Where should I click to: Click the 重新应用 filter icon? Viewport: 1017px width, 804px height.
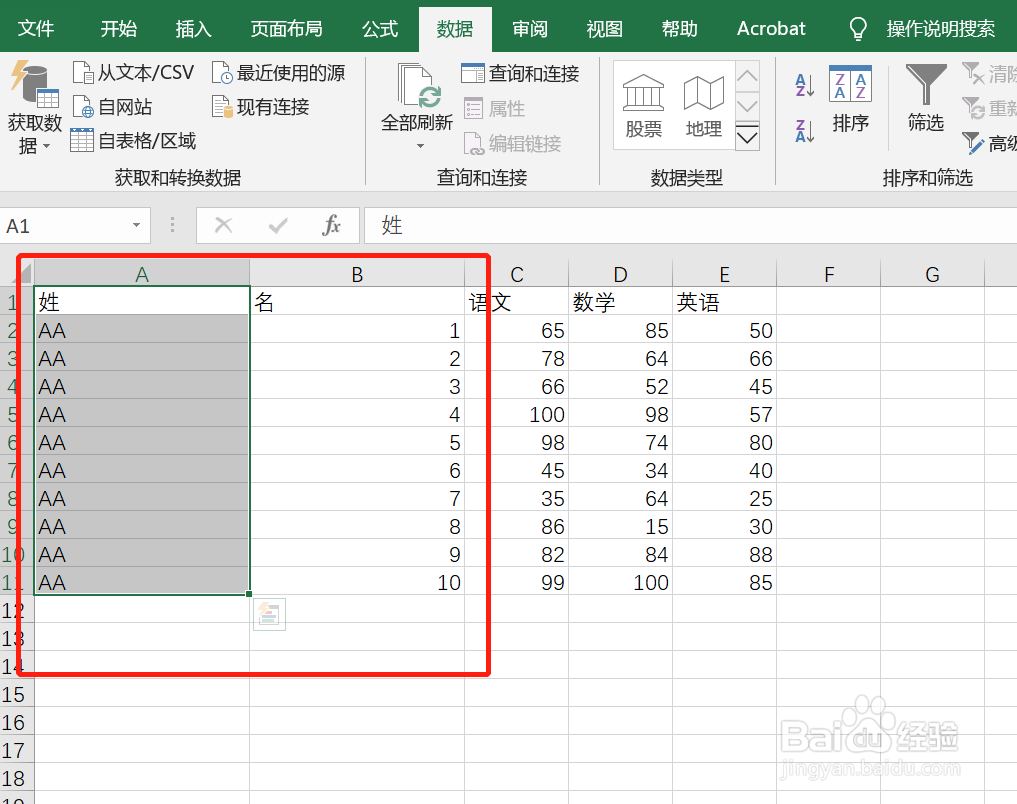tap(974, 108)
